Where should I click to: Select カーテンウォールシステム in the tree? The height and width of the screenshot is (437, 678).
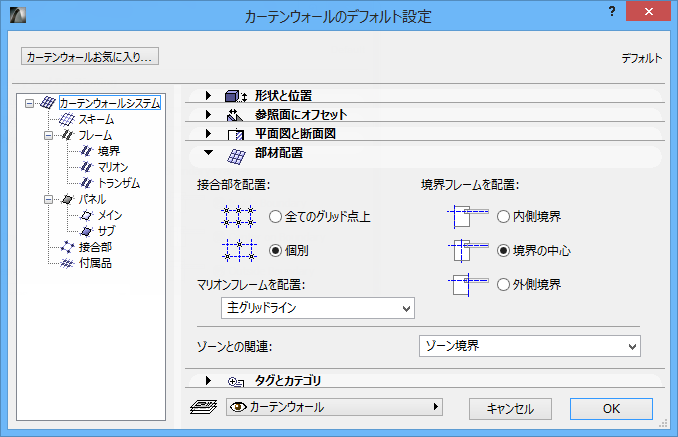110,103
